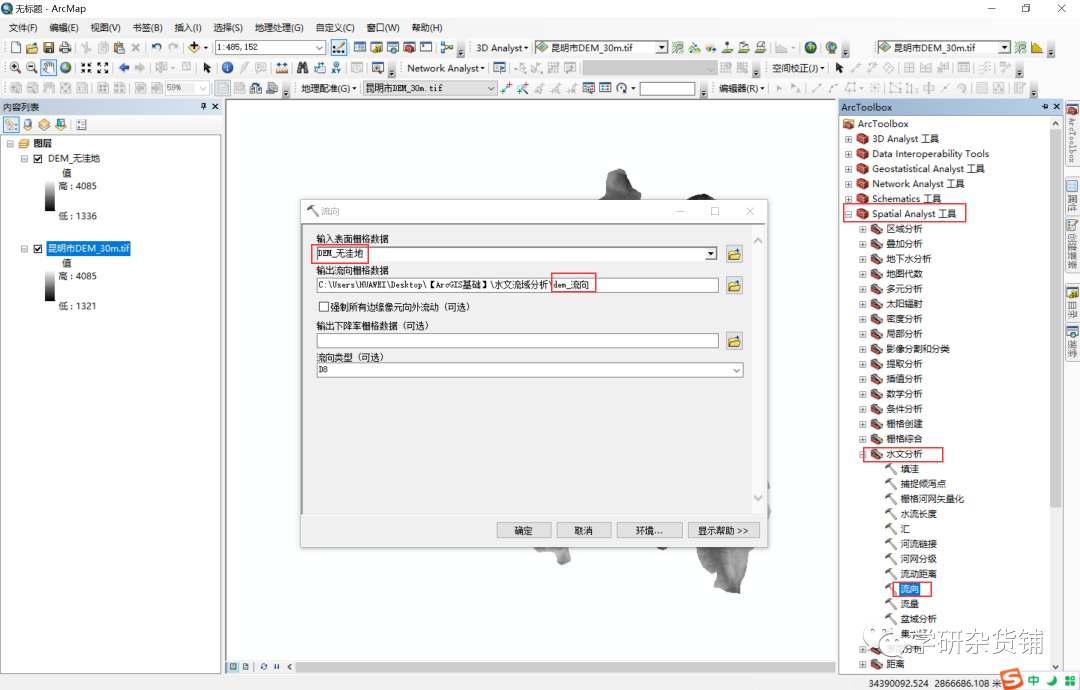This screenshot has height=690, width=1080.
Task: Collapse the Spatial Analyst 工具 toolbox
Action: [x=849, y=214]
